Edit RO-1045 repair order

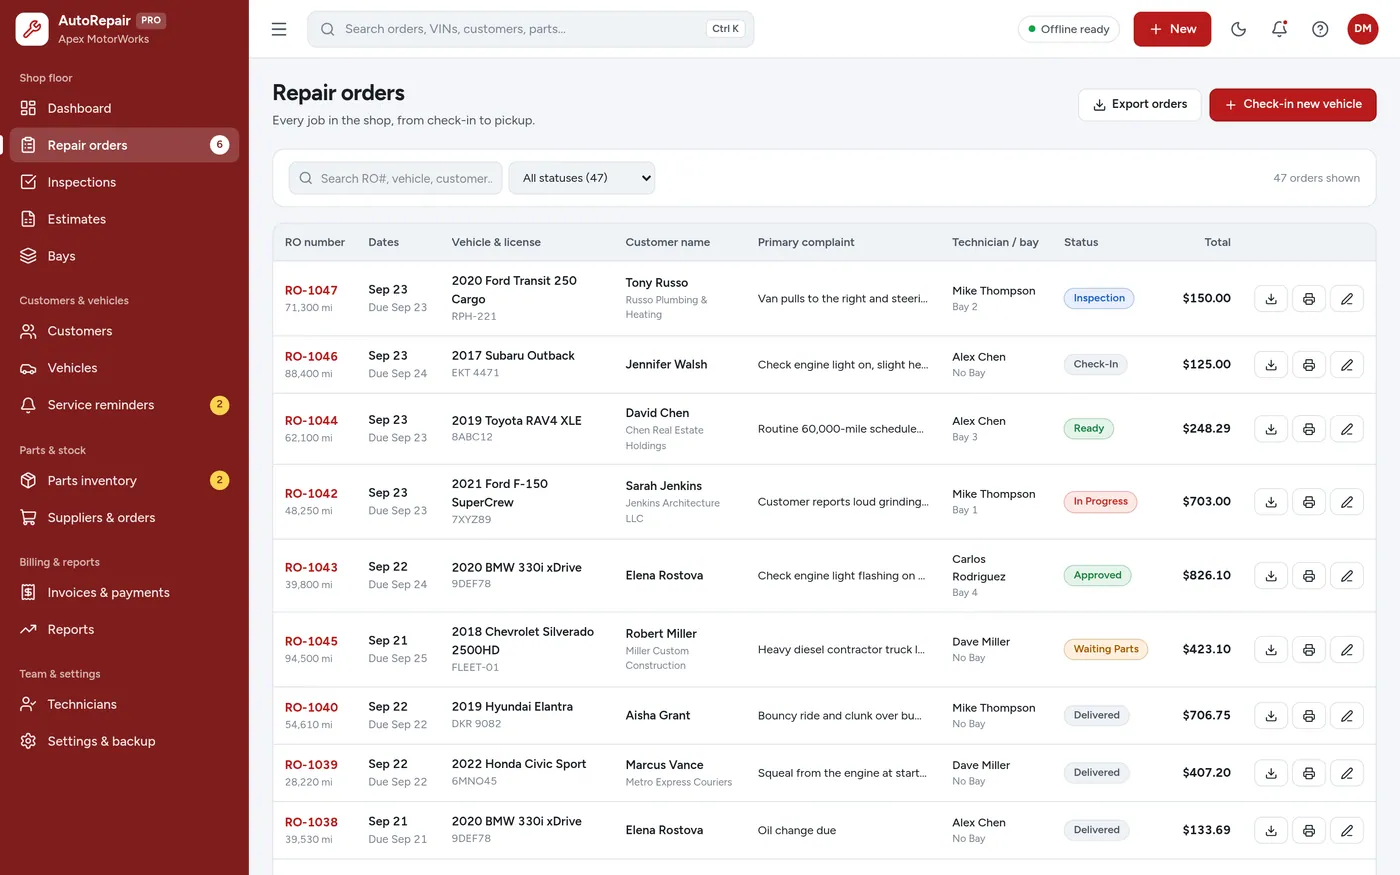[x=1346, y=649]
